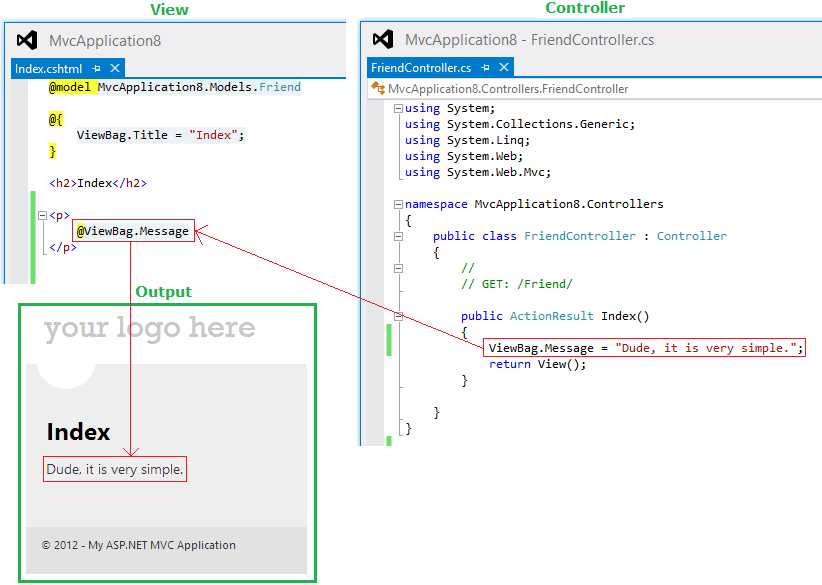This screenshot has height=585, width=822.
Task: Click the Index() method name
Action: coord(625,316)
